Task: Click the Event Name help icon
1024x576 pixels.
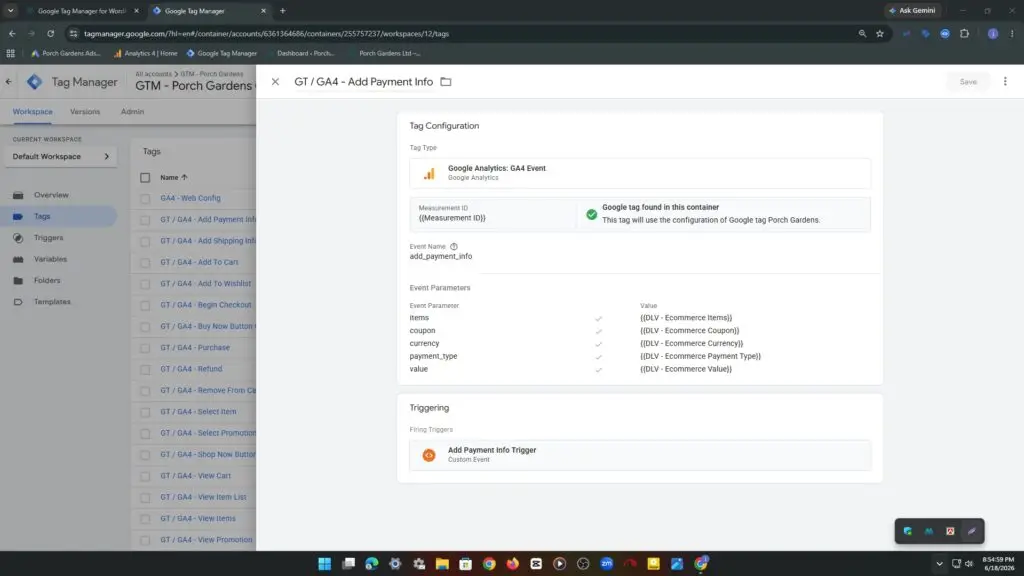Action: click(x=453, y=246)
